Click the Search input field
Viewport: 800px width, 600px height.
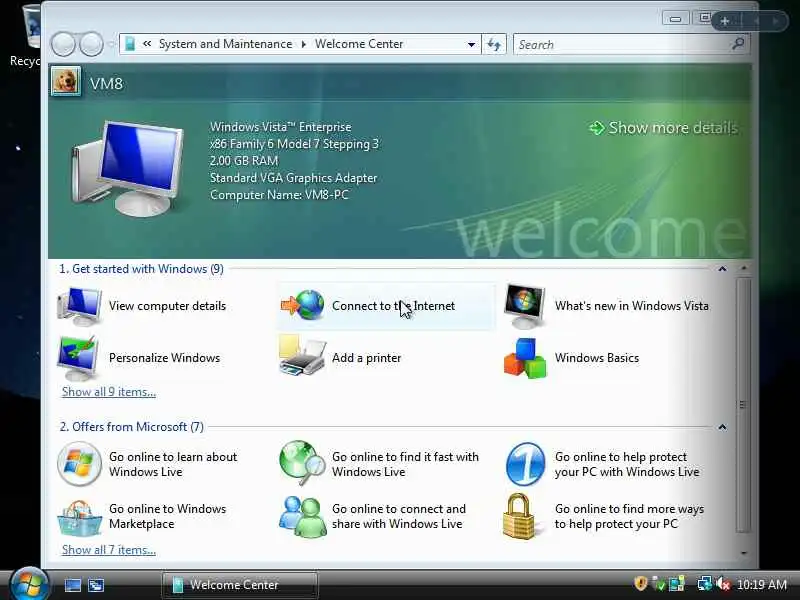pos(622,44)
